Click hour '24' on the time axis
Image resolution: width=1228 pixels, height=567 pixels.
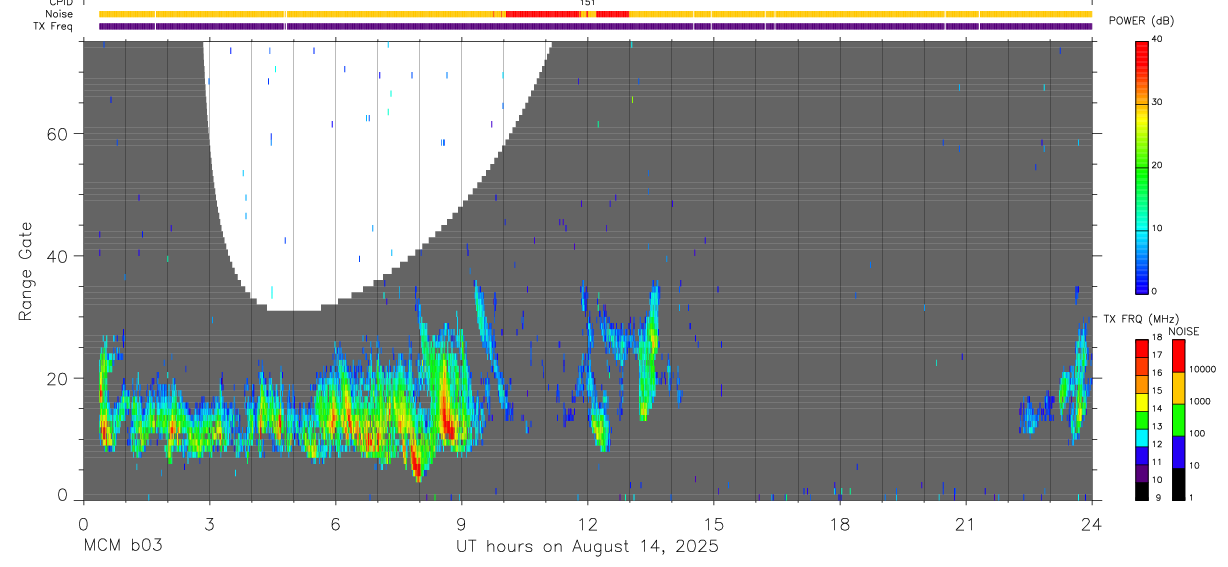[x=1092, y=523]
